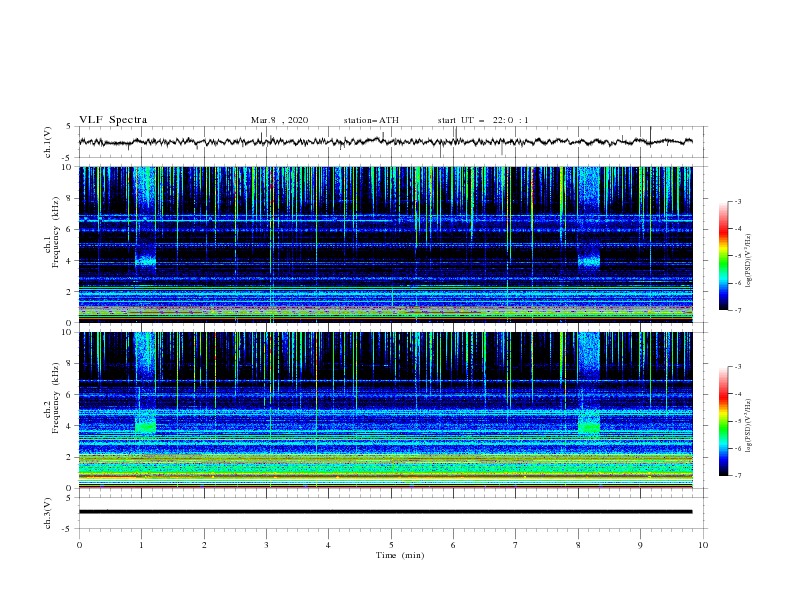Screen dimensions: 792x612
Task: Click the ch.2 Frequency (kHz) axis label
Action: [52, 398]
